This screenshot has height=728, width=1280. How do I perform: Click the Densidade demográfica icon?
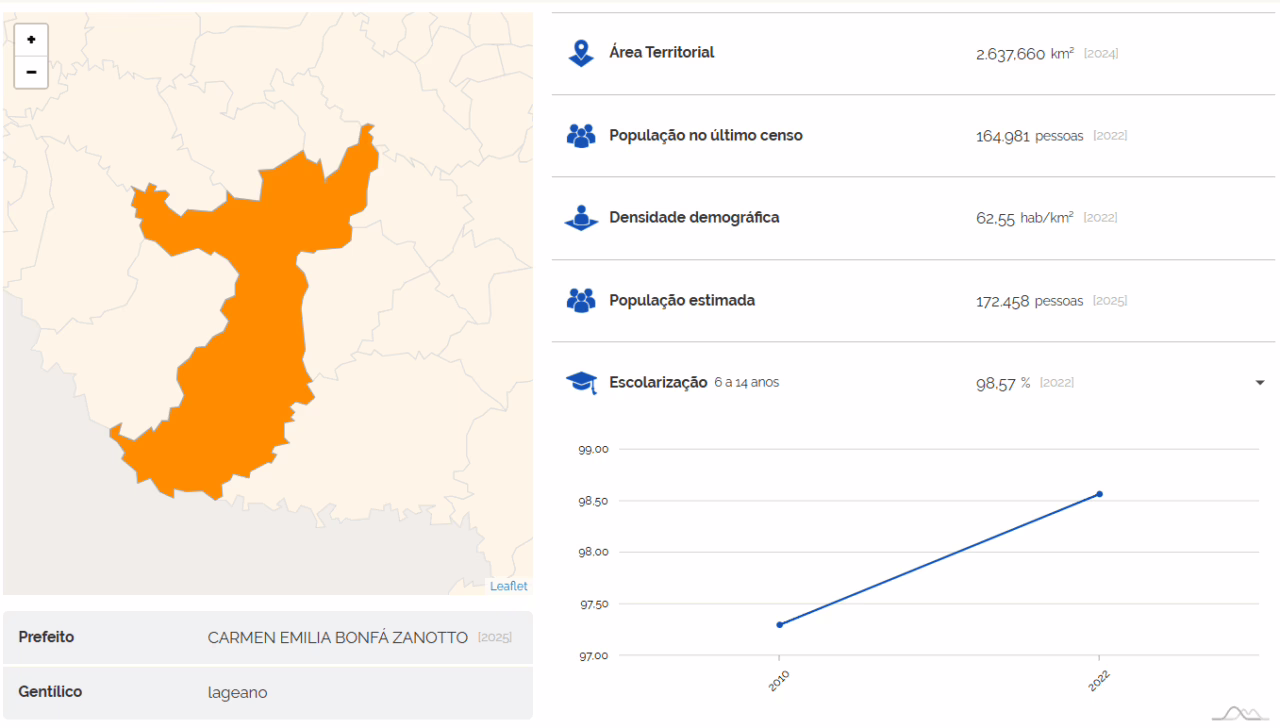point(581,218)
